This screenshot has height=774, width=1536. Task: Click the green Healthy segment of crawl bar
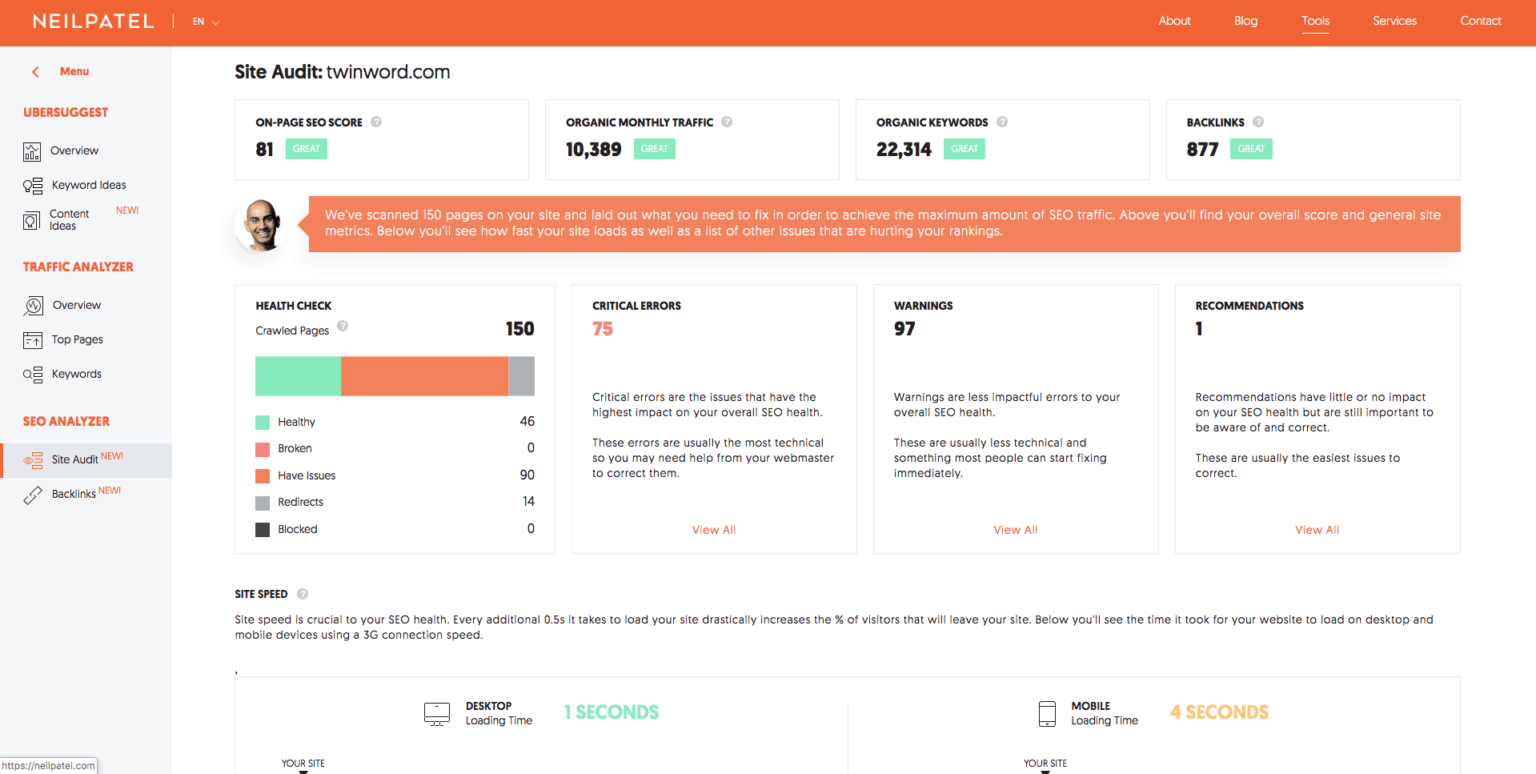click(298, 376)
